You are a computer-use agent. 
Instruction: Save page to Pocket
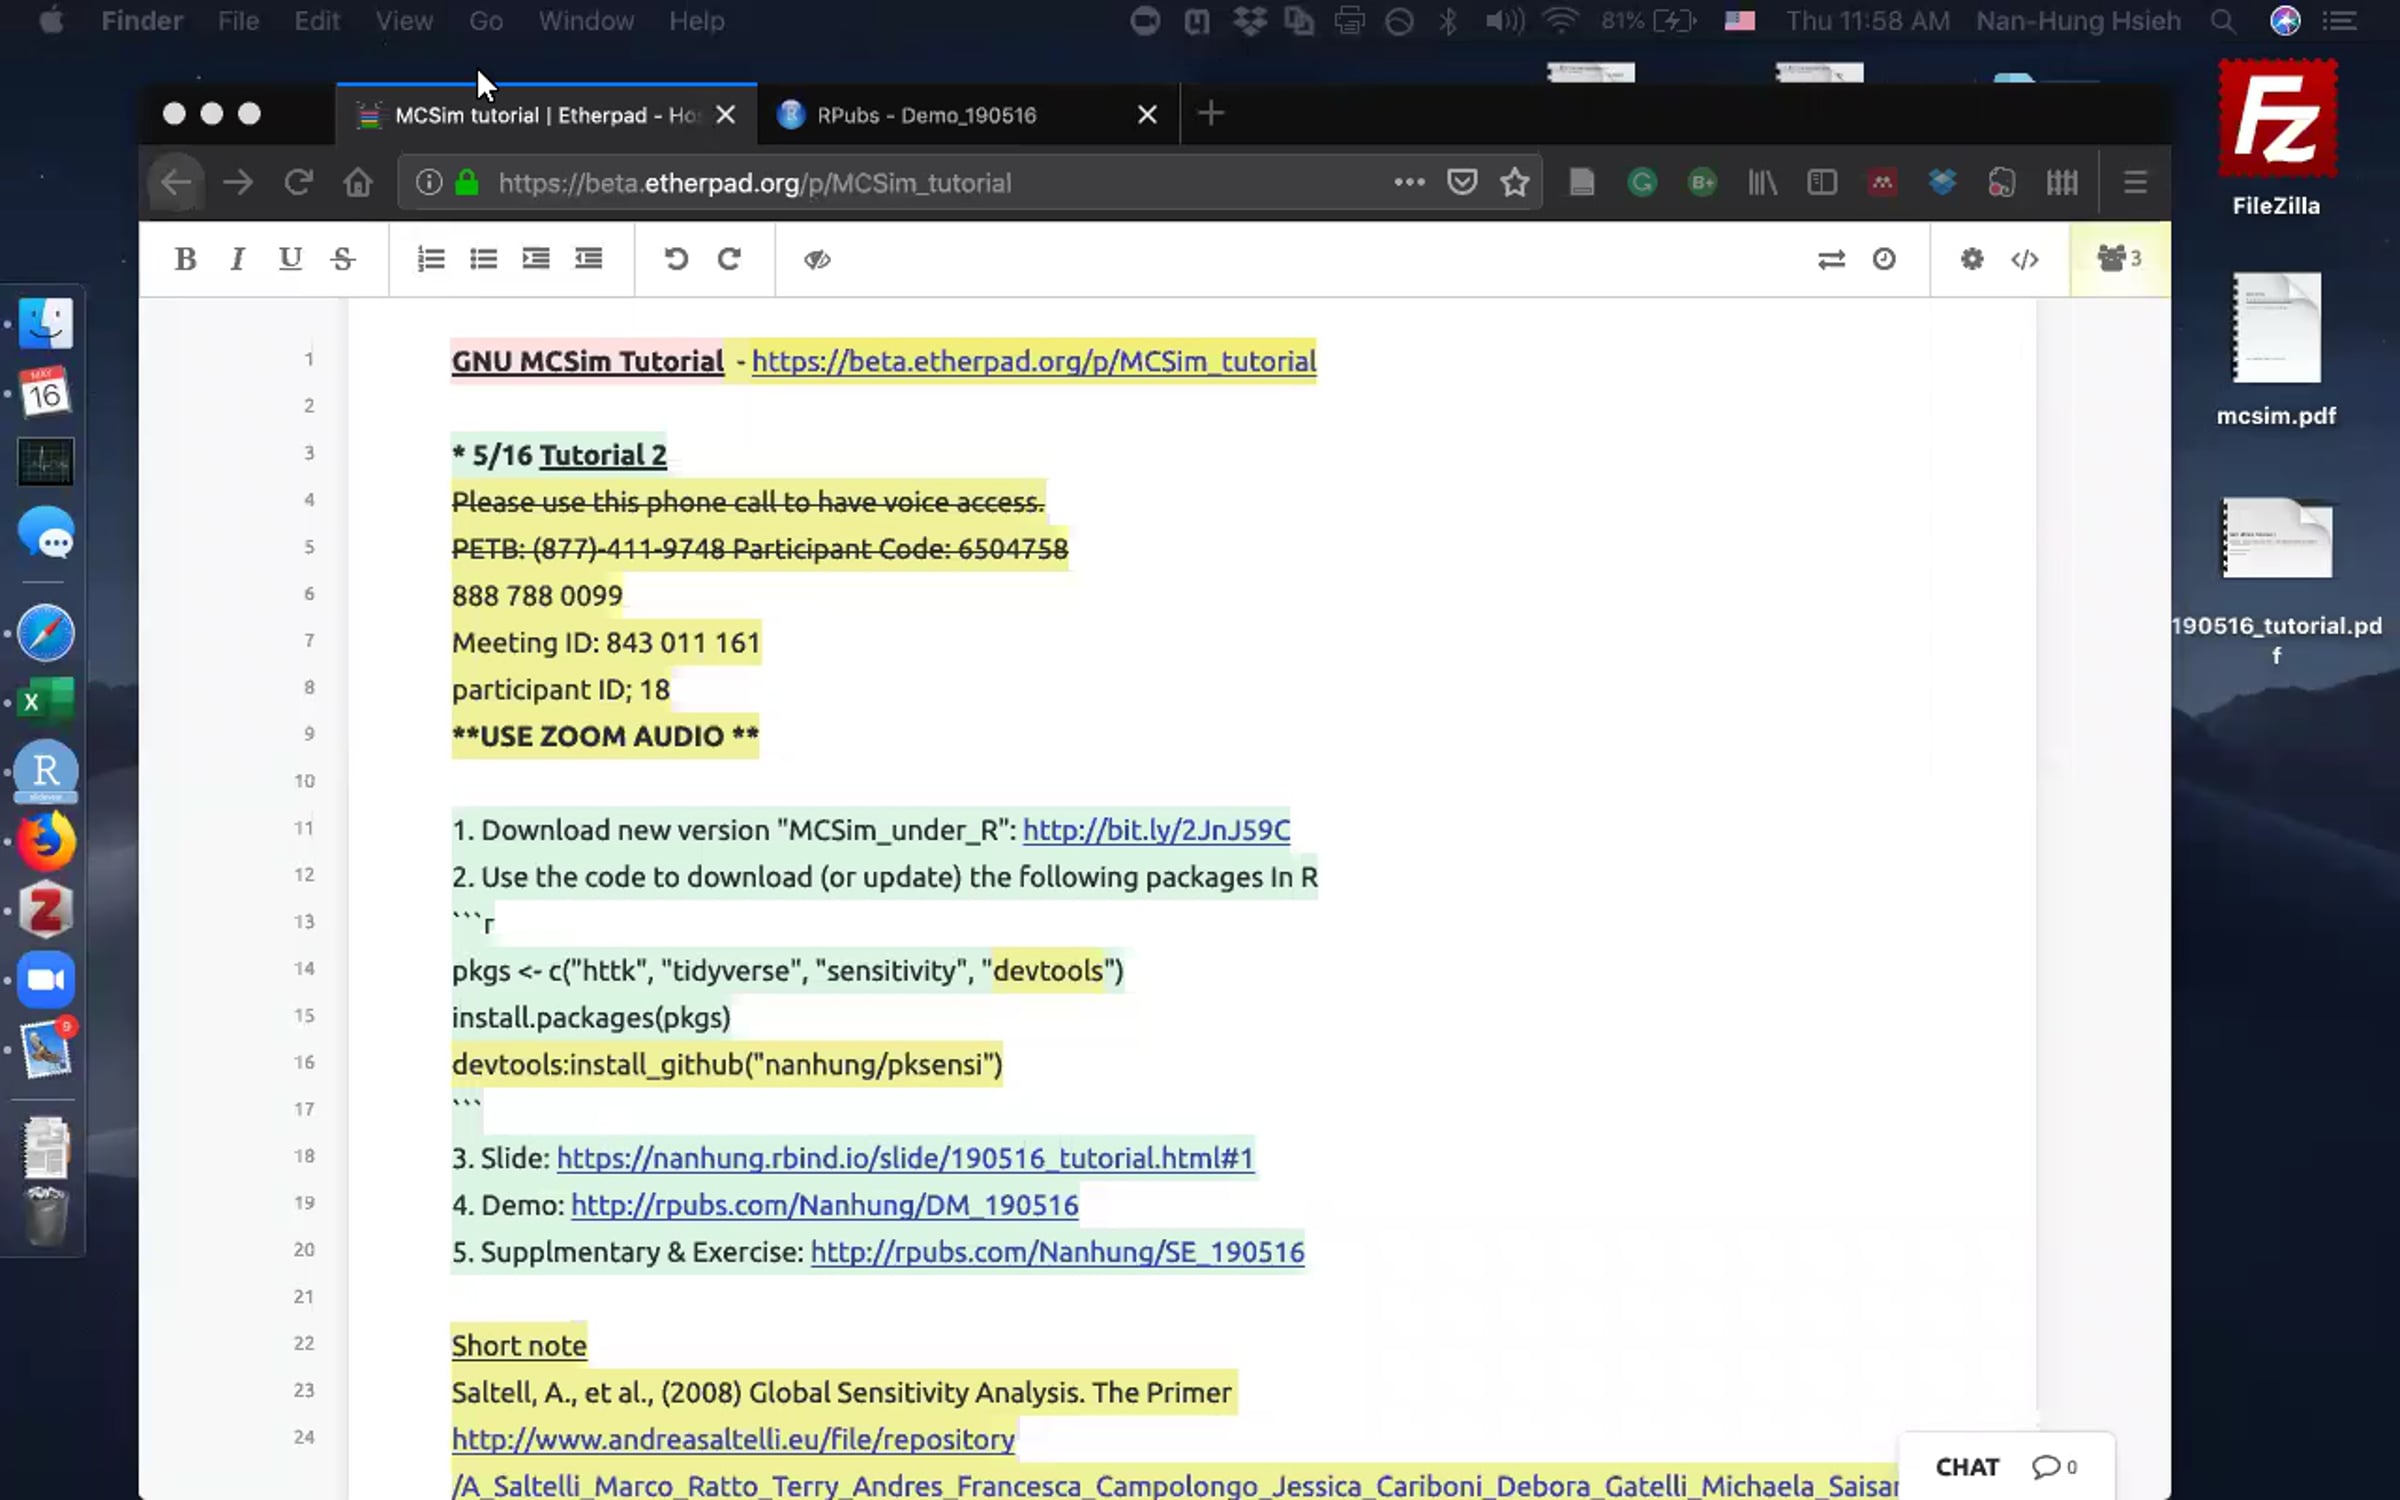coord(1462,182)
